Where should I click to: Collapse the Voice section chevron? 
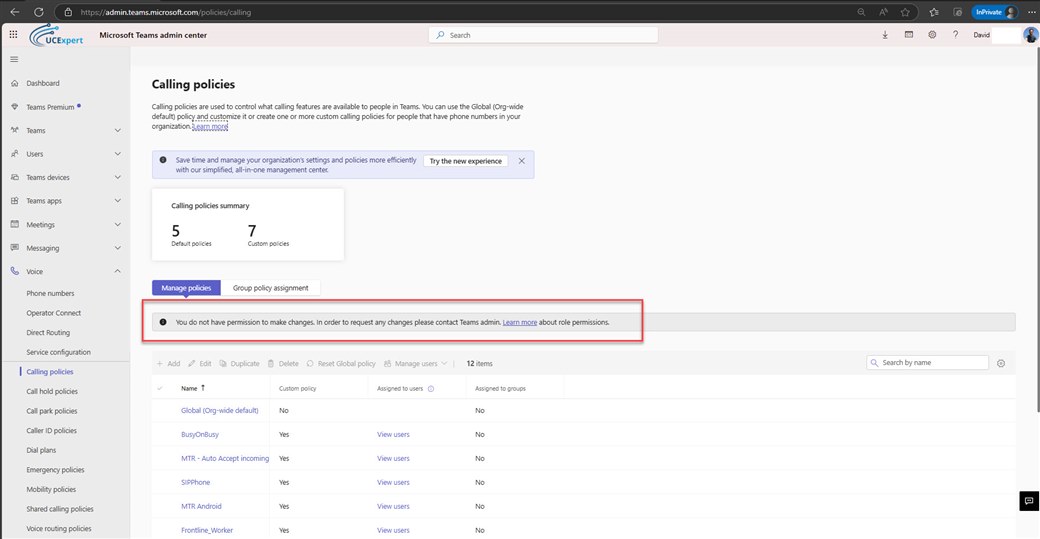point(117,271)
